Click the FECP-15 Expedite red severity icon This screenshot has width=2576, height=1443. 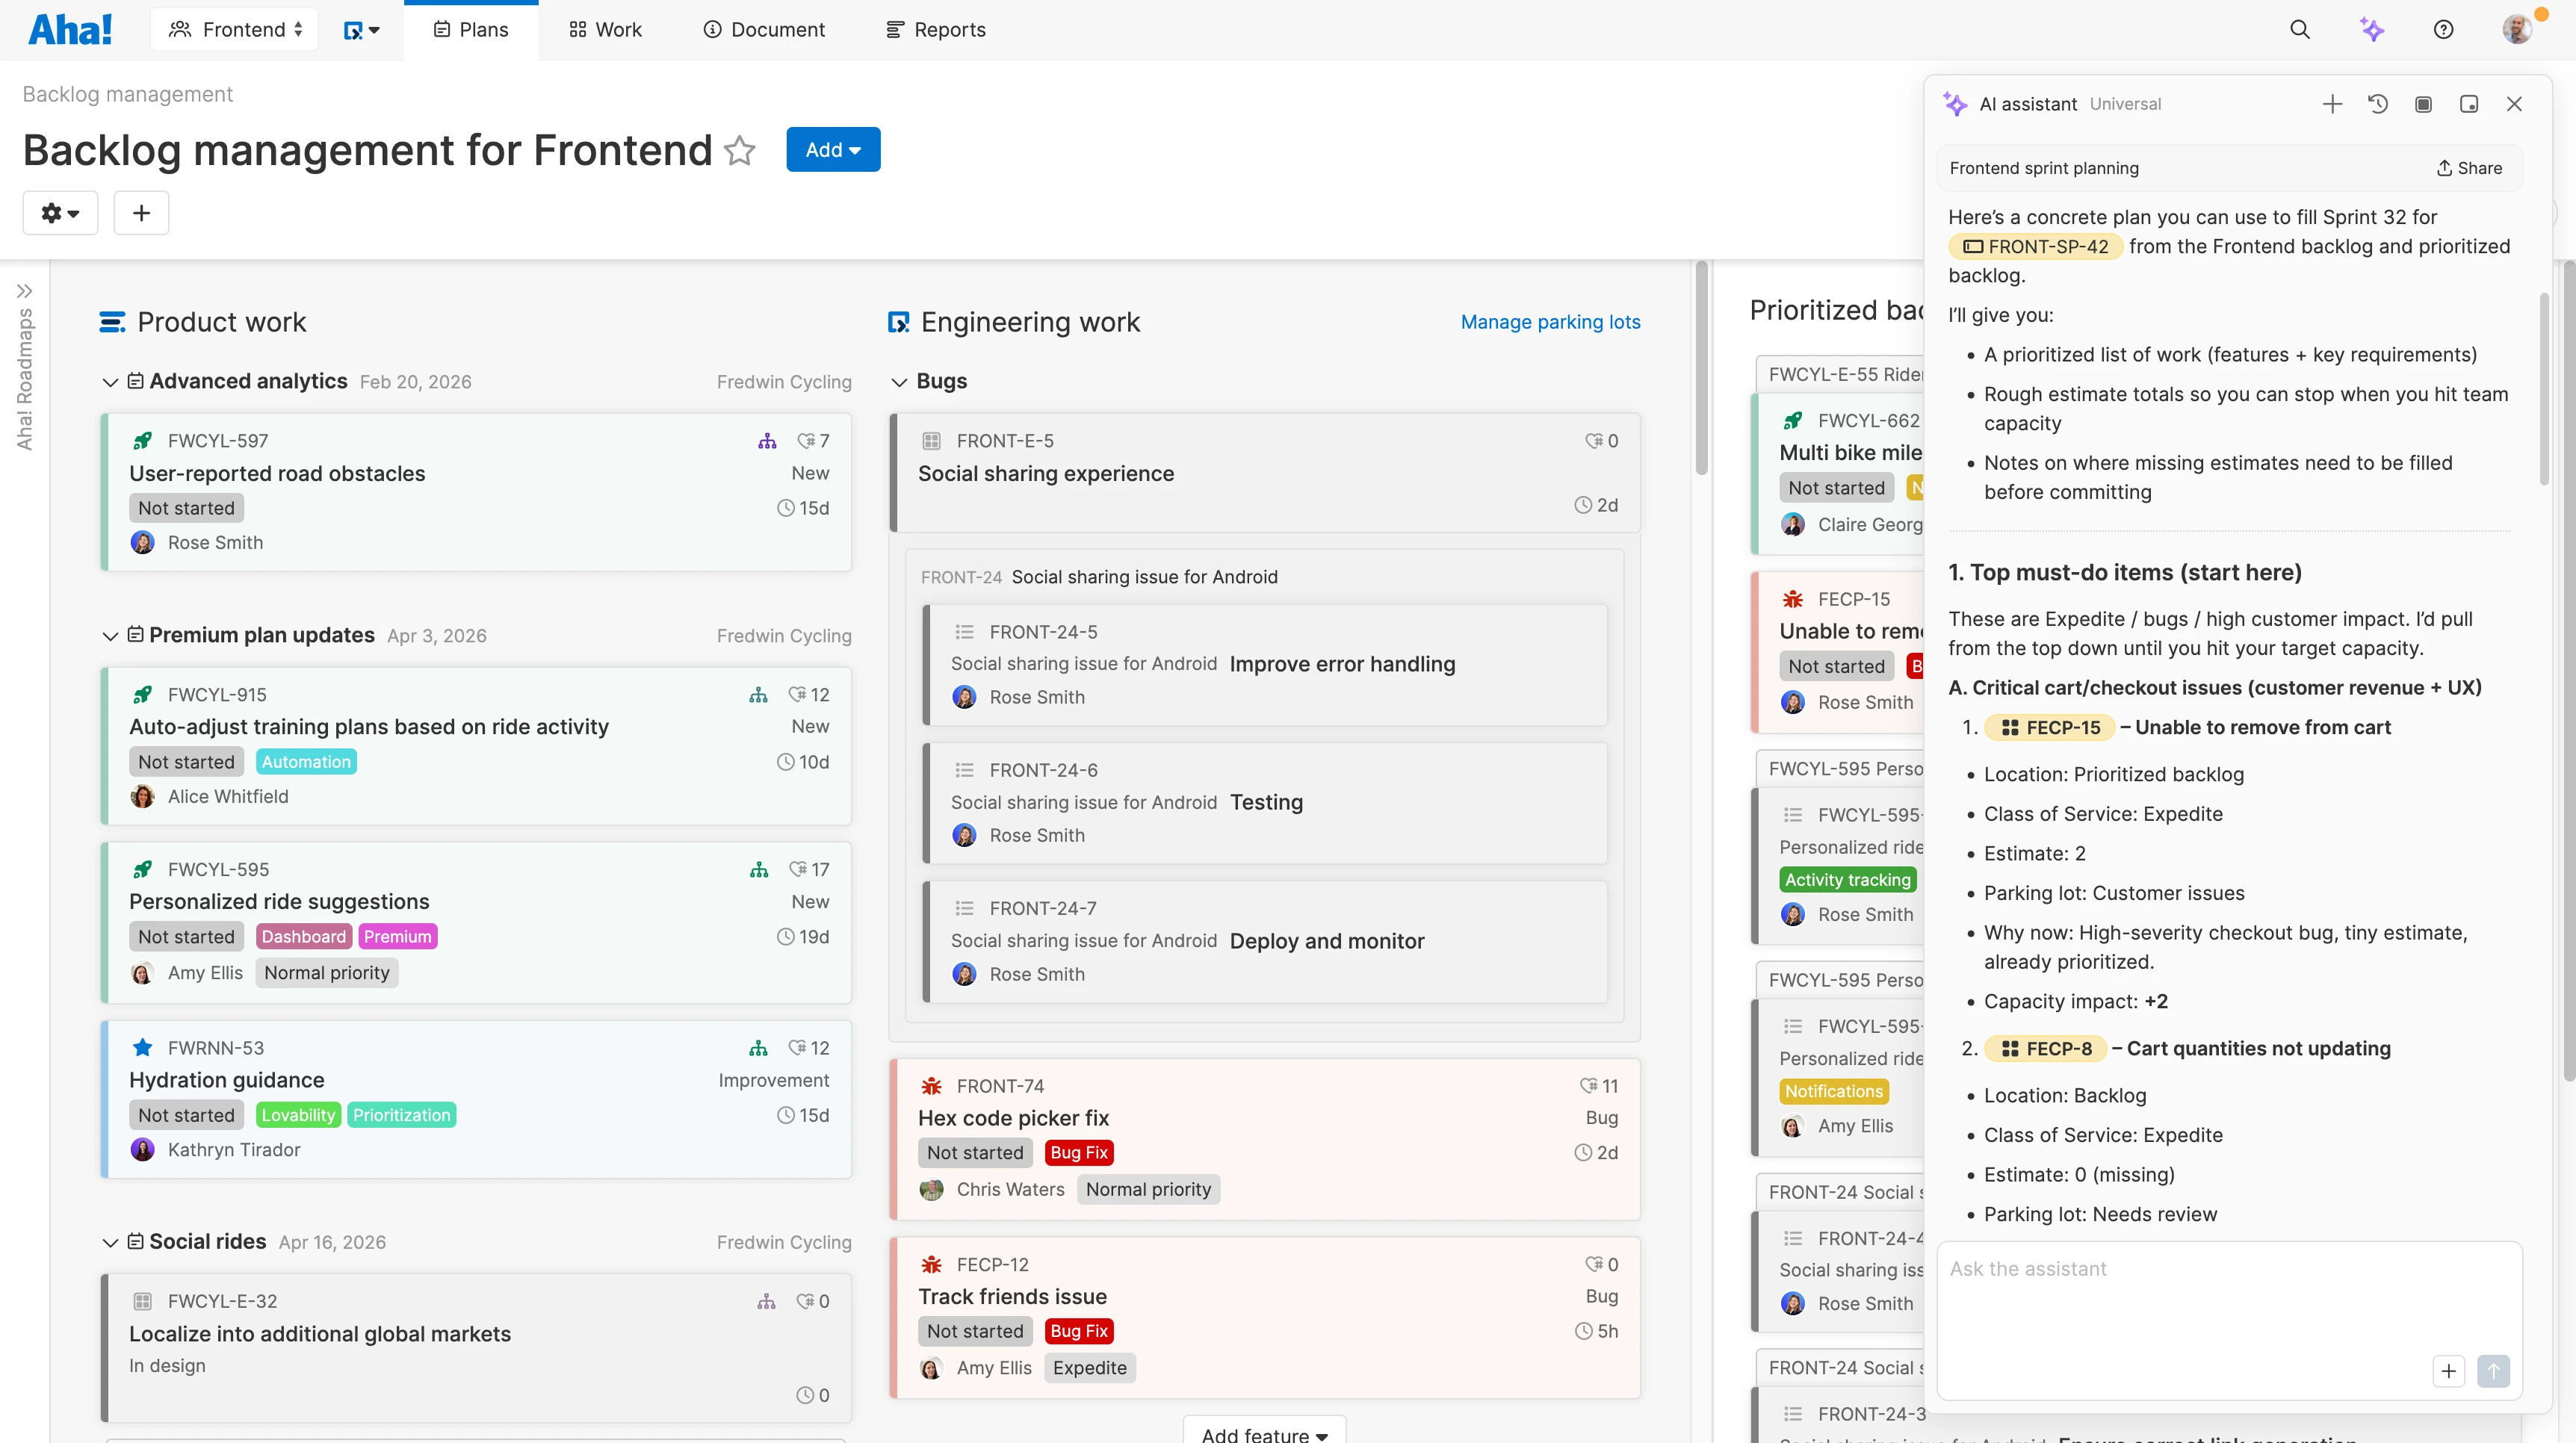point(1792,598)
